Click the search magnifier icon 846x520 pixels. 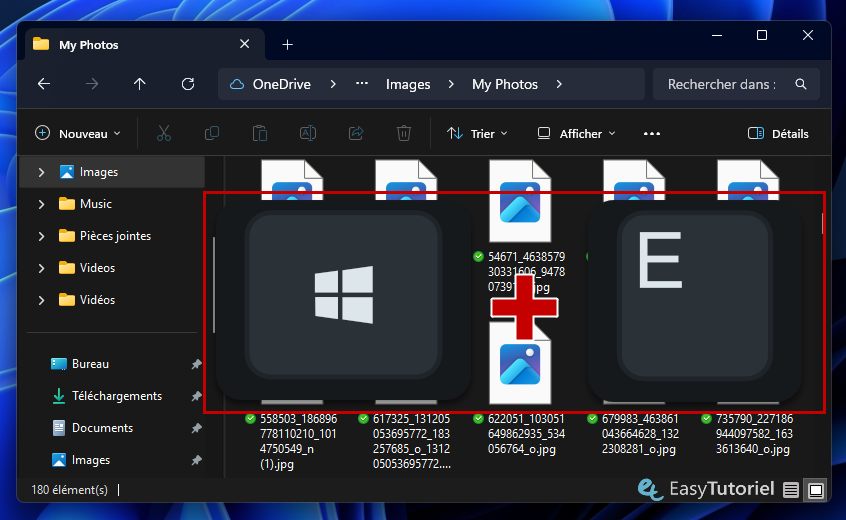(801, 84)
